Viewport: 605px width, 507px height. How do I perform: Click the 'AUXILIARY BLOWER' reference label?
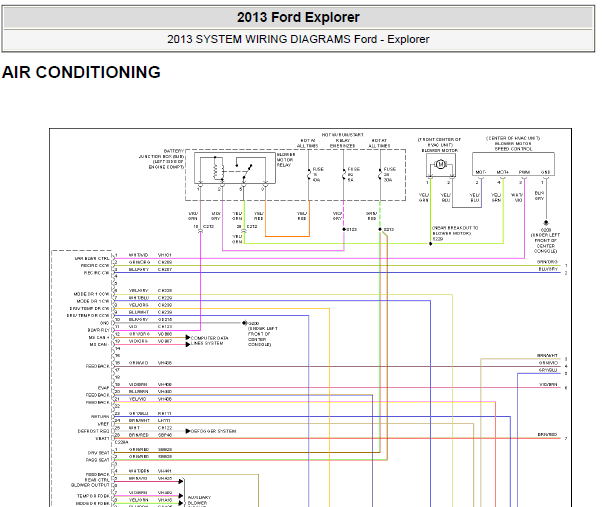click(x=199, y=500)
